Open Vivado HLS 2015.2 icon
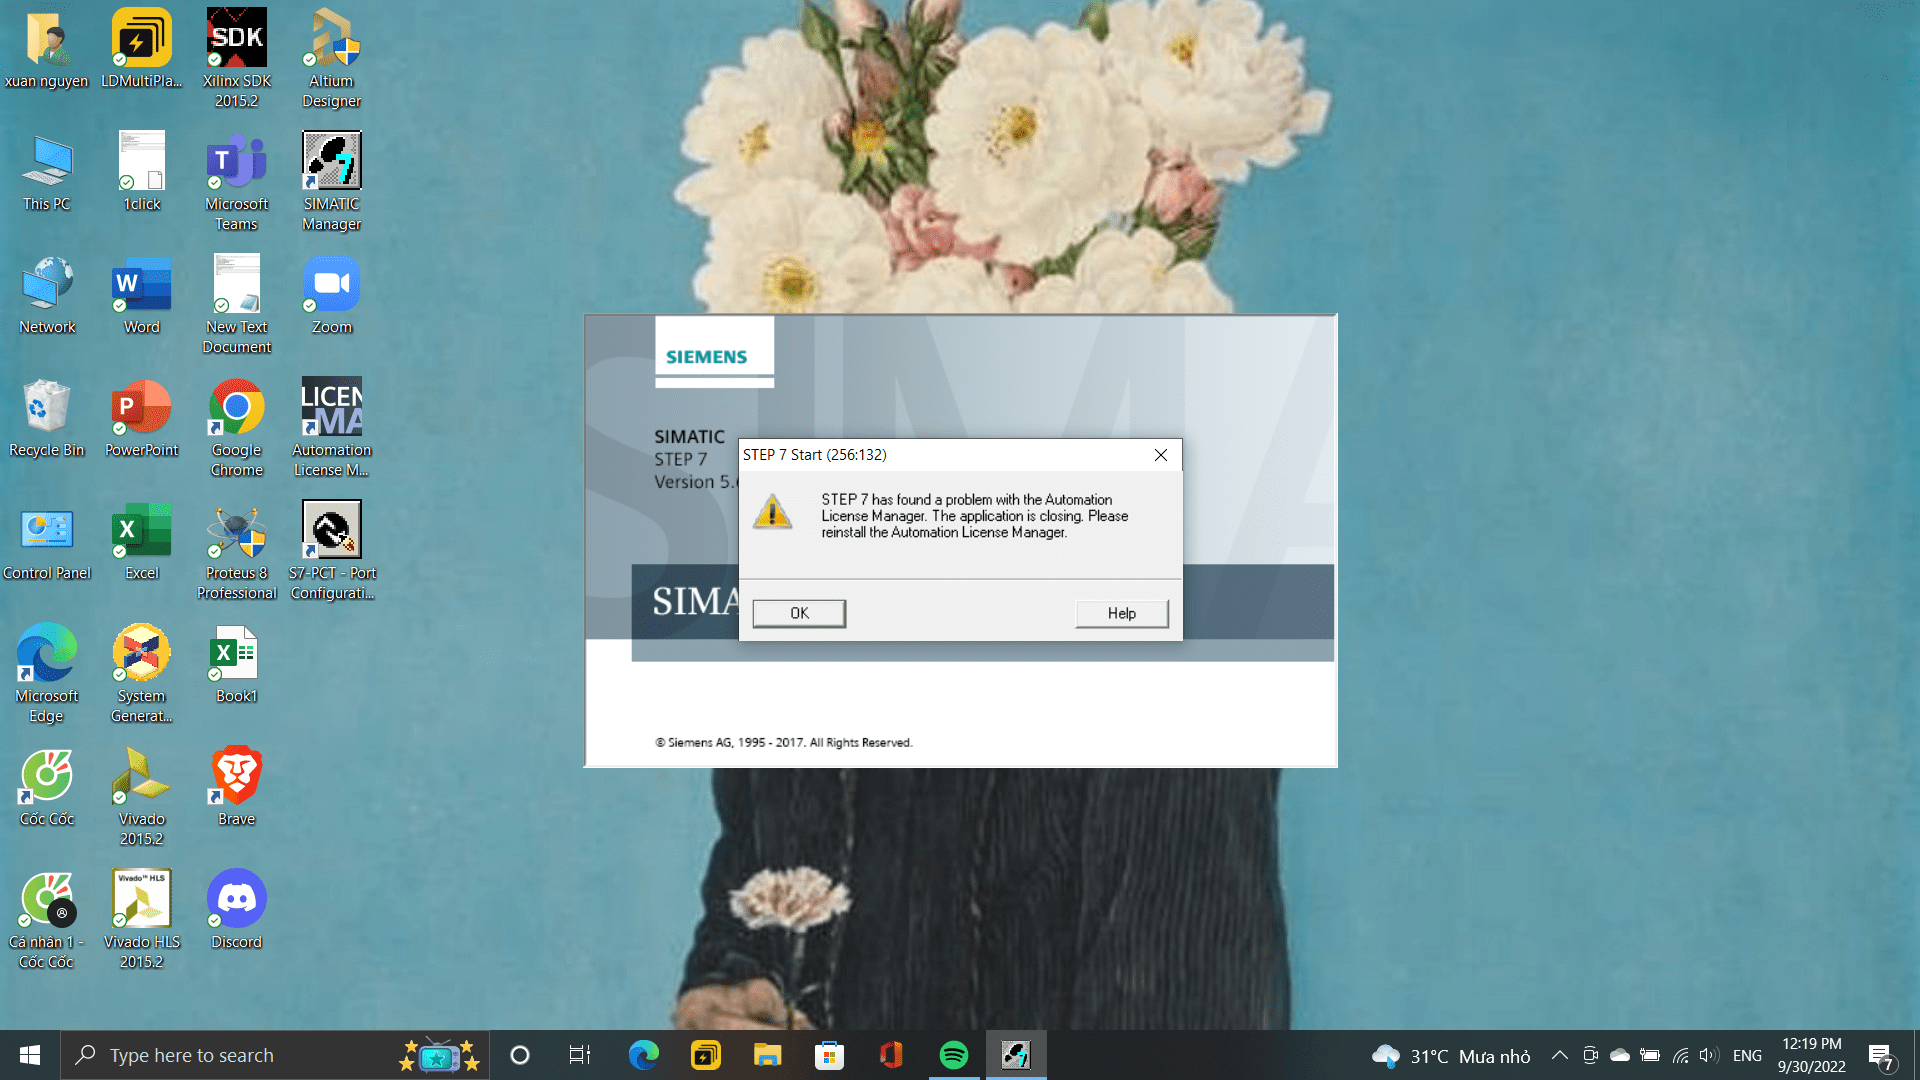The width and height of the screenshot is (1920, 1080). click(x=141, y=918)
